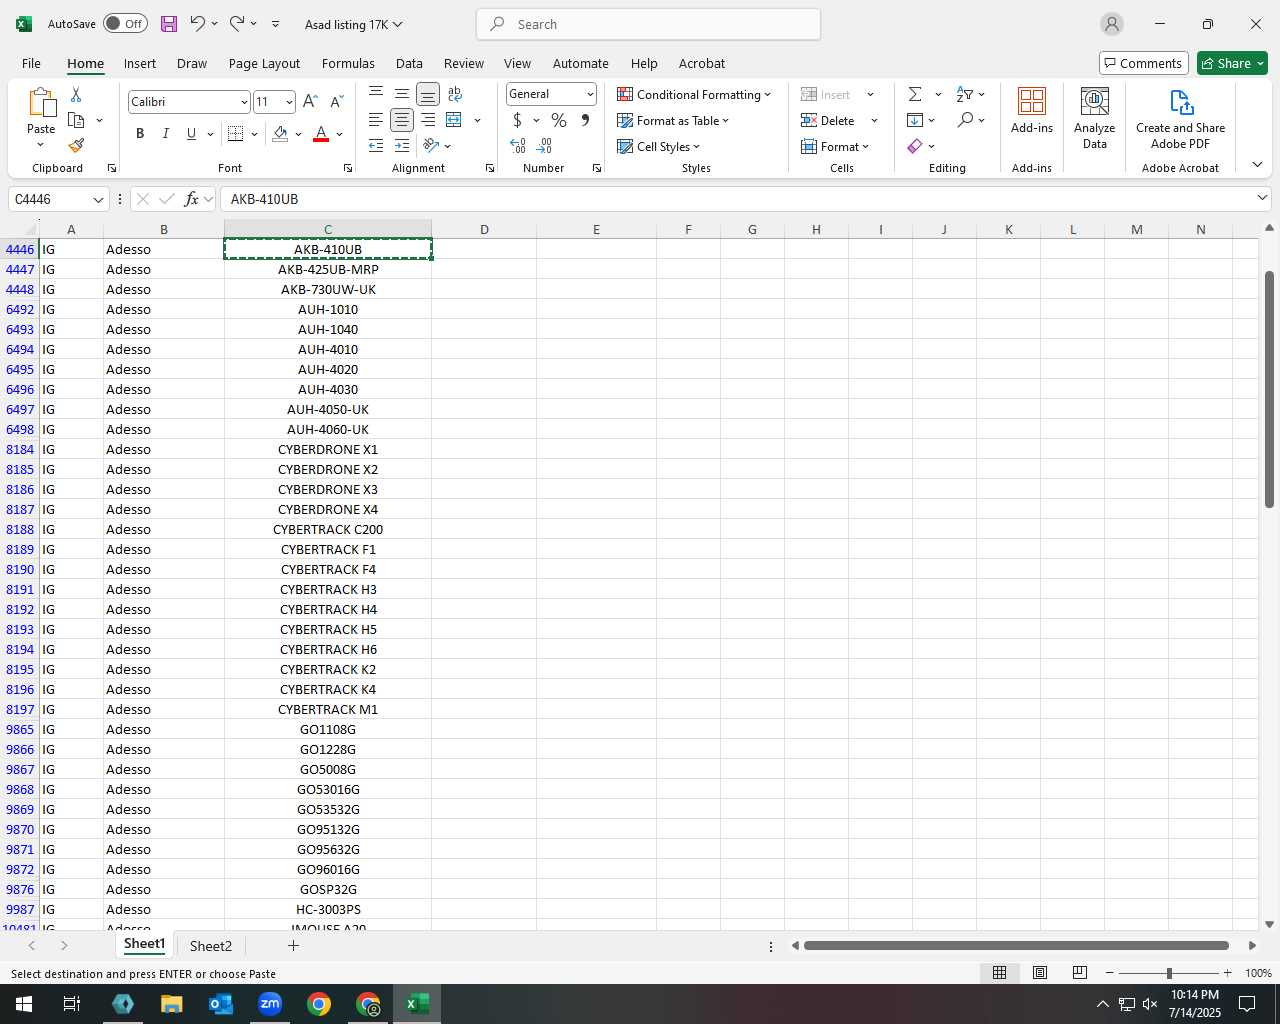The width and height of the screenshot is (1280, 1024).
Task: Open Name Box dropdown arrow
Action: (x=98, y=199)
